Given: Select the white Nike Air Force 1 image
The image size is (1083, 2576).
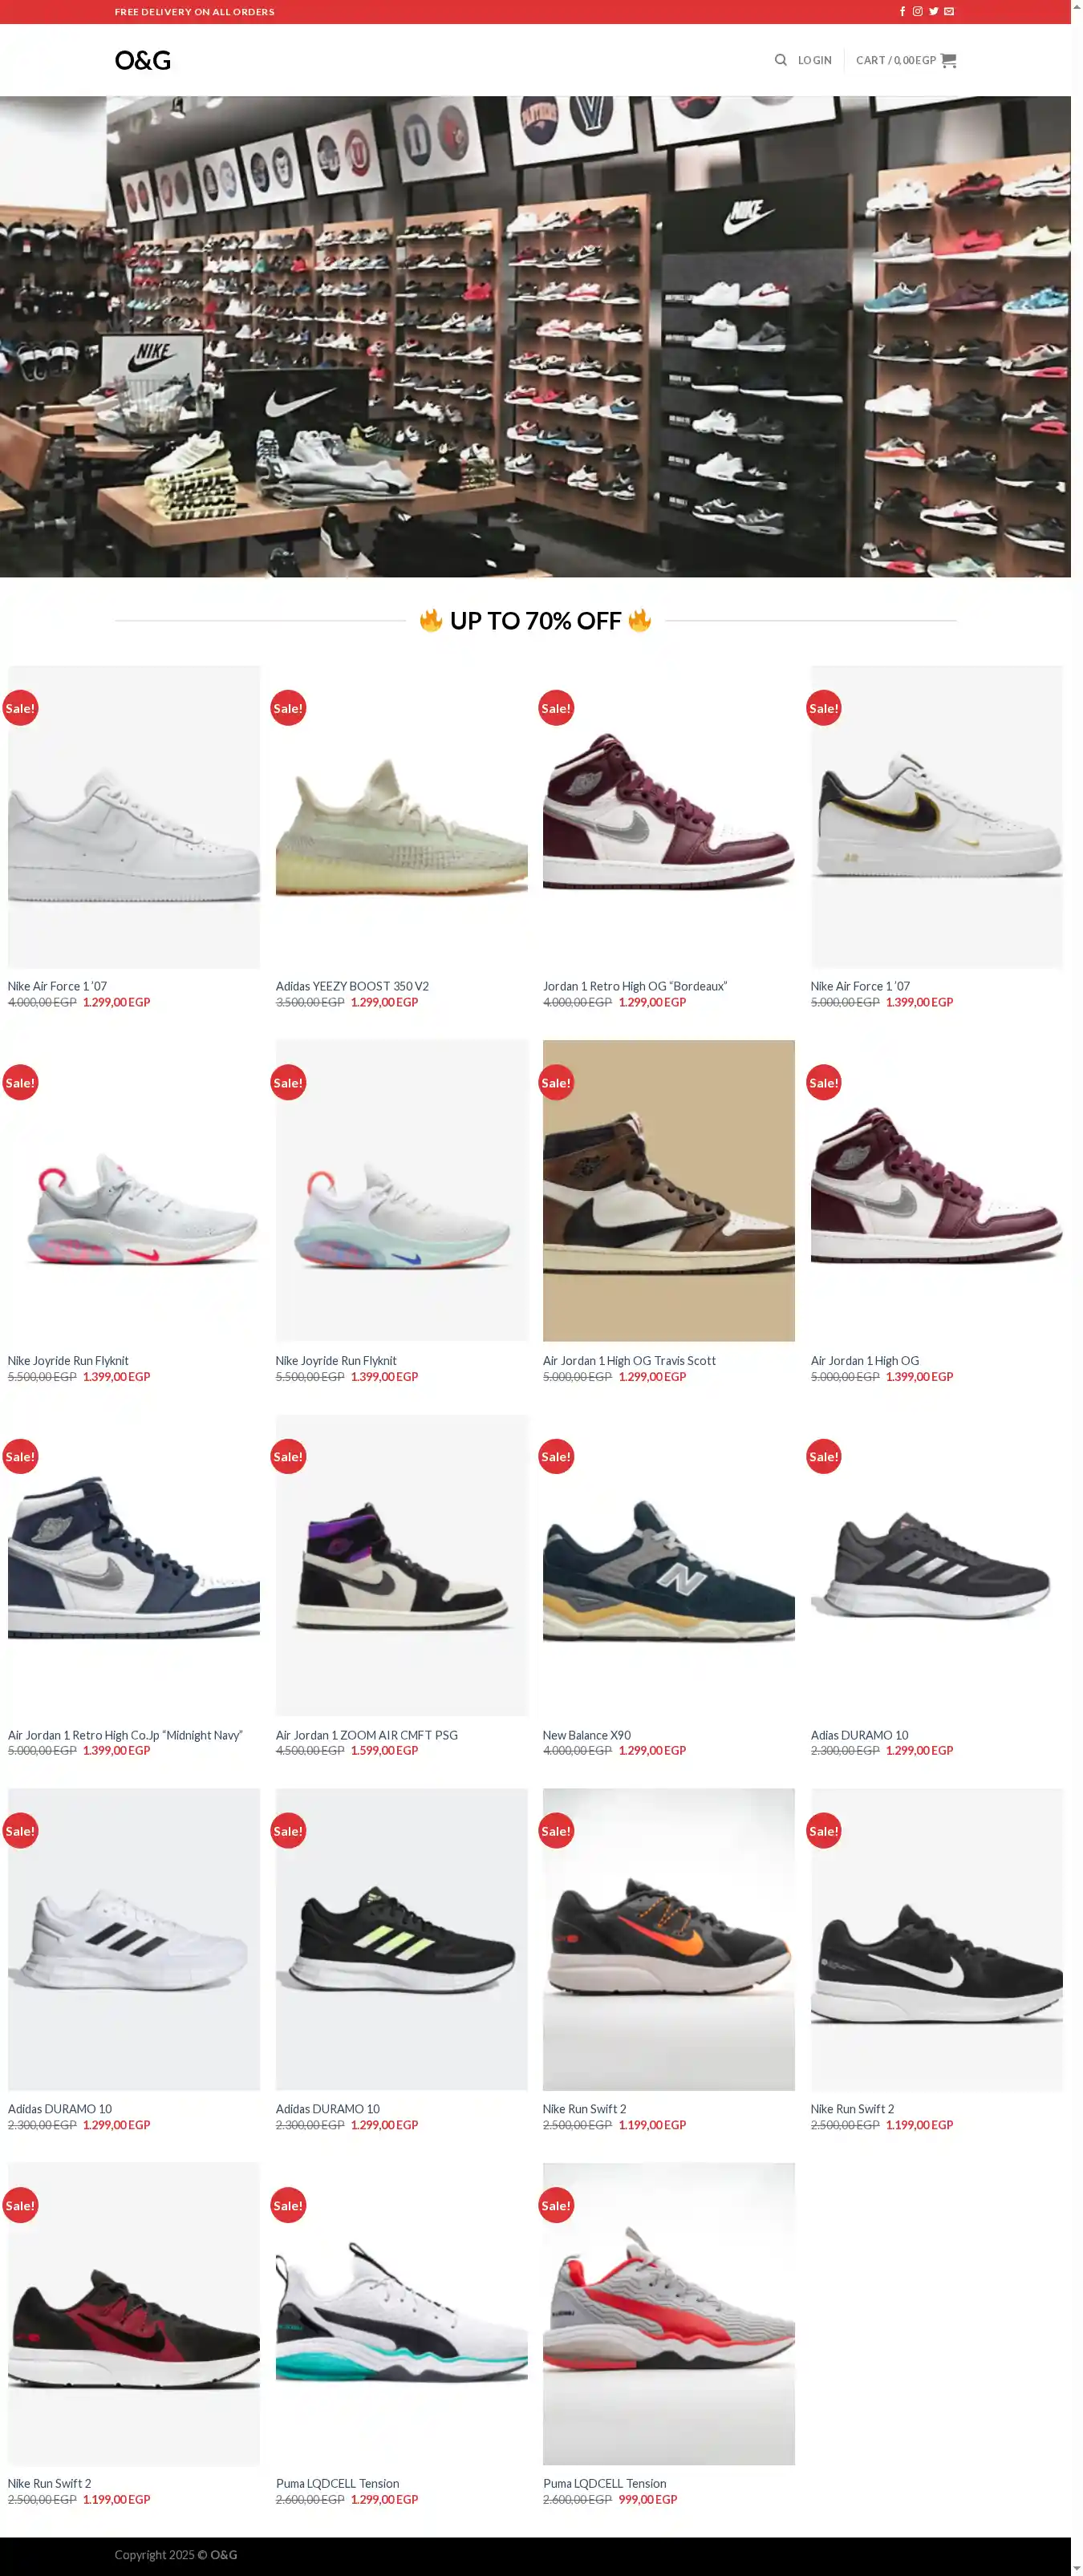Looking at the screenshot, I should tap(134, 816).
